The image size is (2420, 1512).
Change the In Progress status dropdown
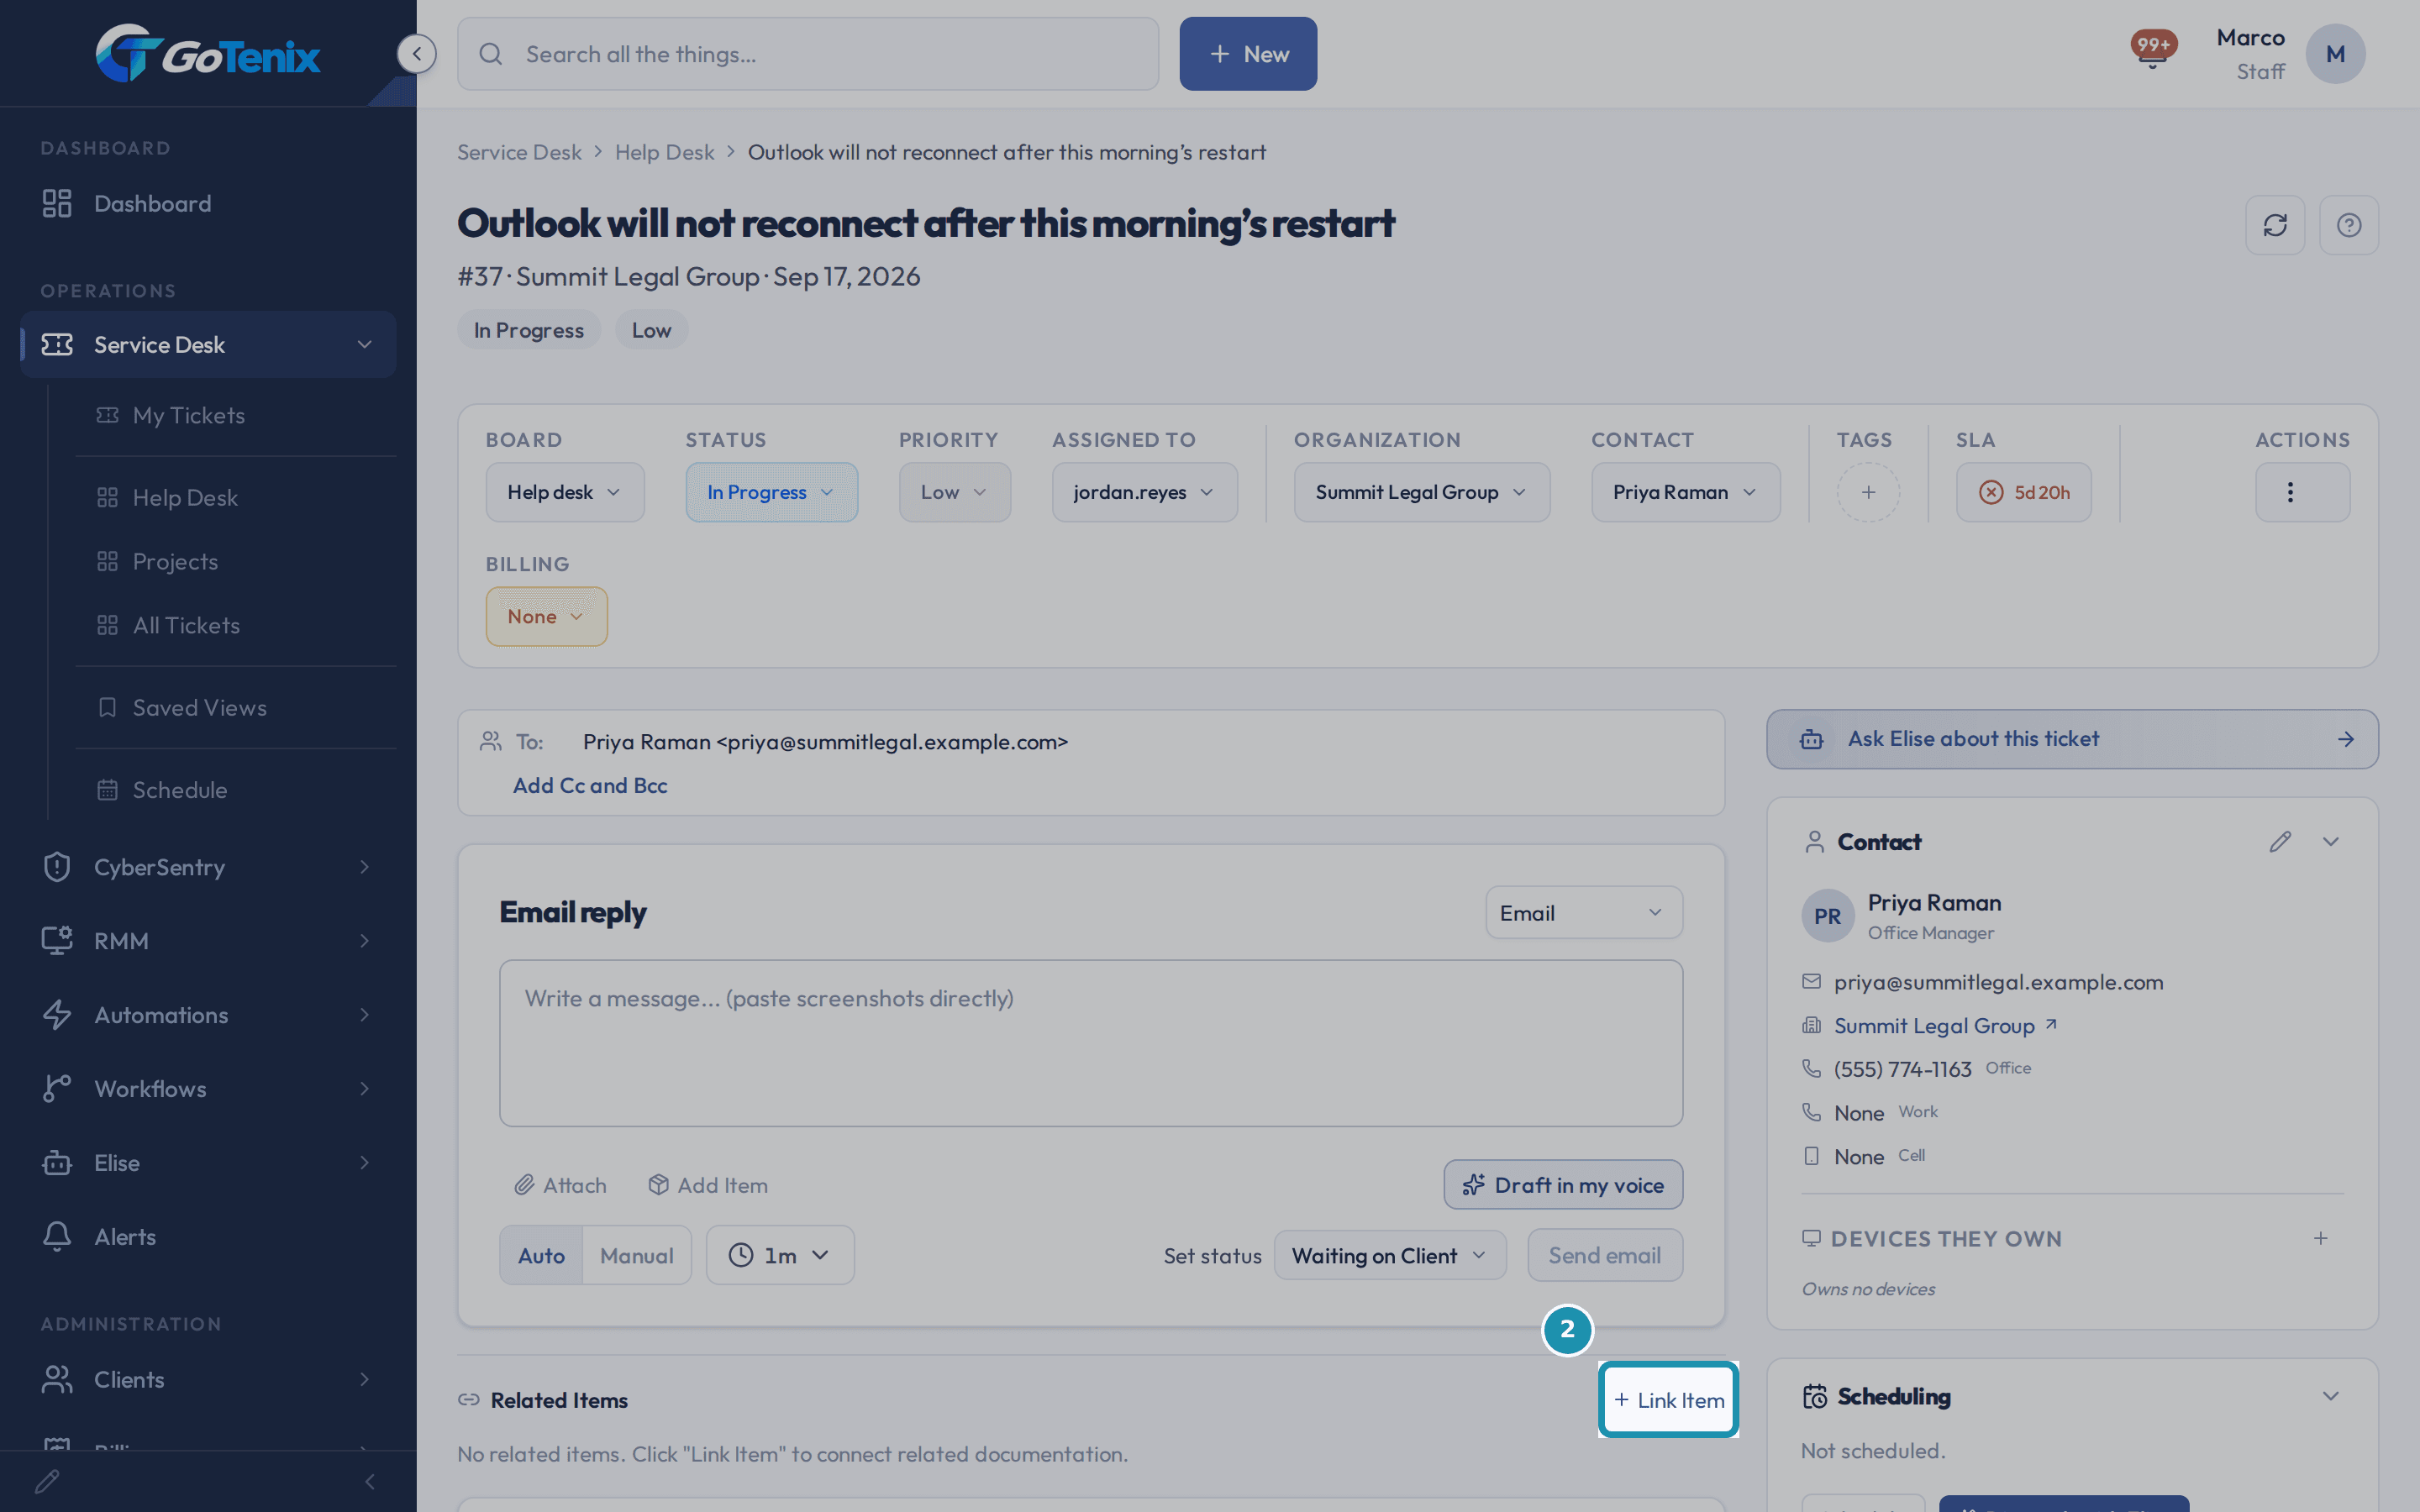(771, 492)
